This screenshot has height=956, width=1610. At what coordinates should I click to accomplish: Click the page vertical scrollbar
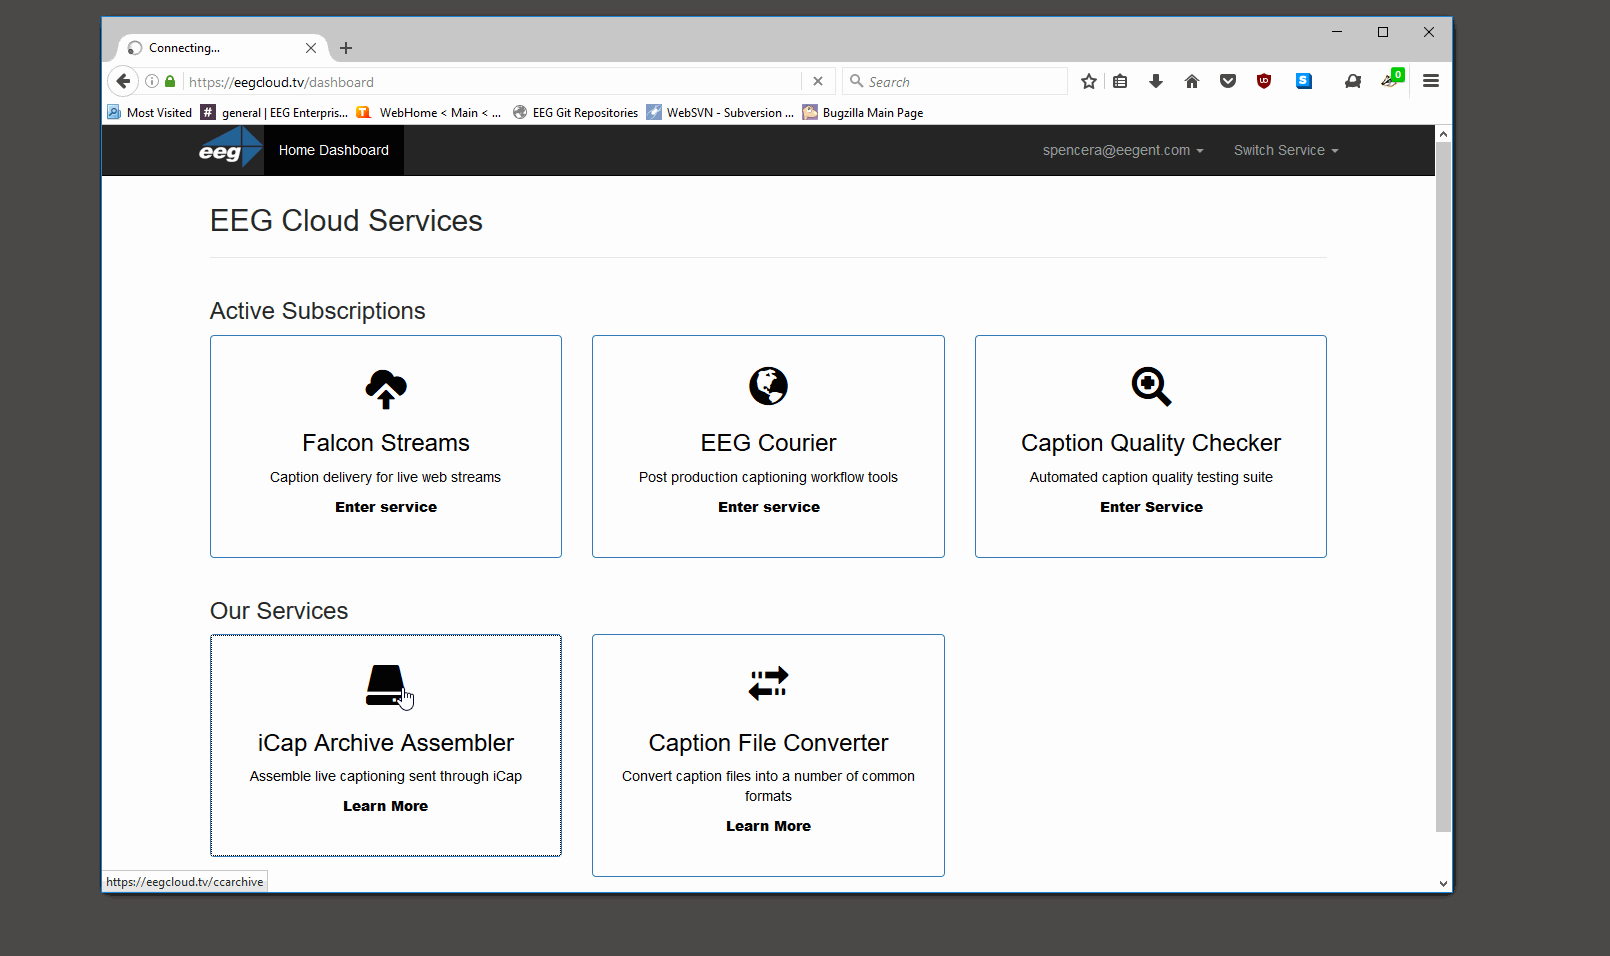[1443, 480]
